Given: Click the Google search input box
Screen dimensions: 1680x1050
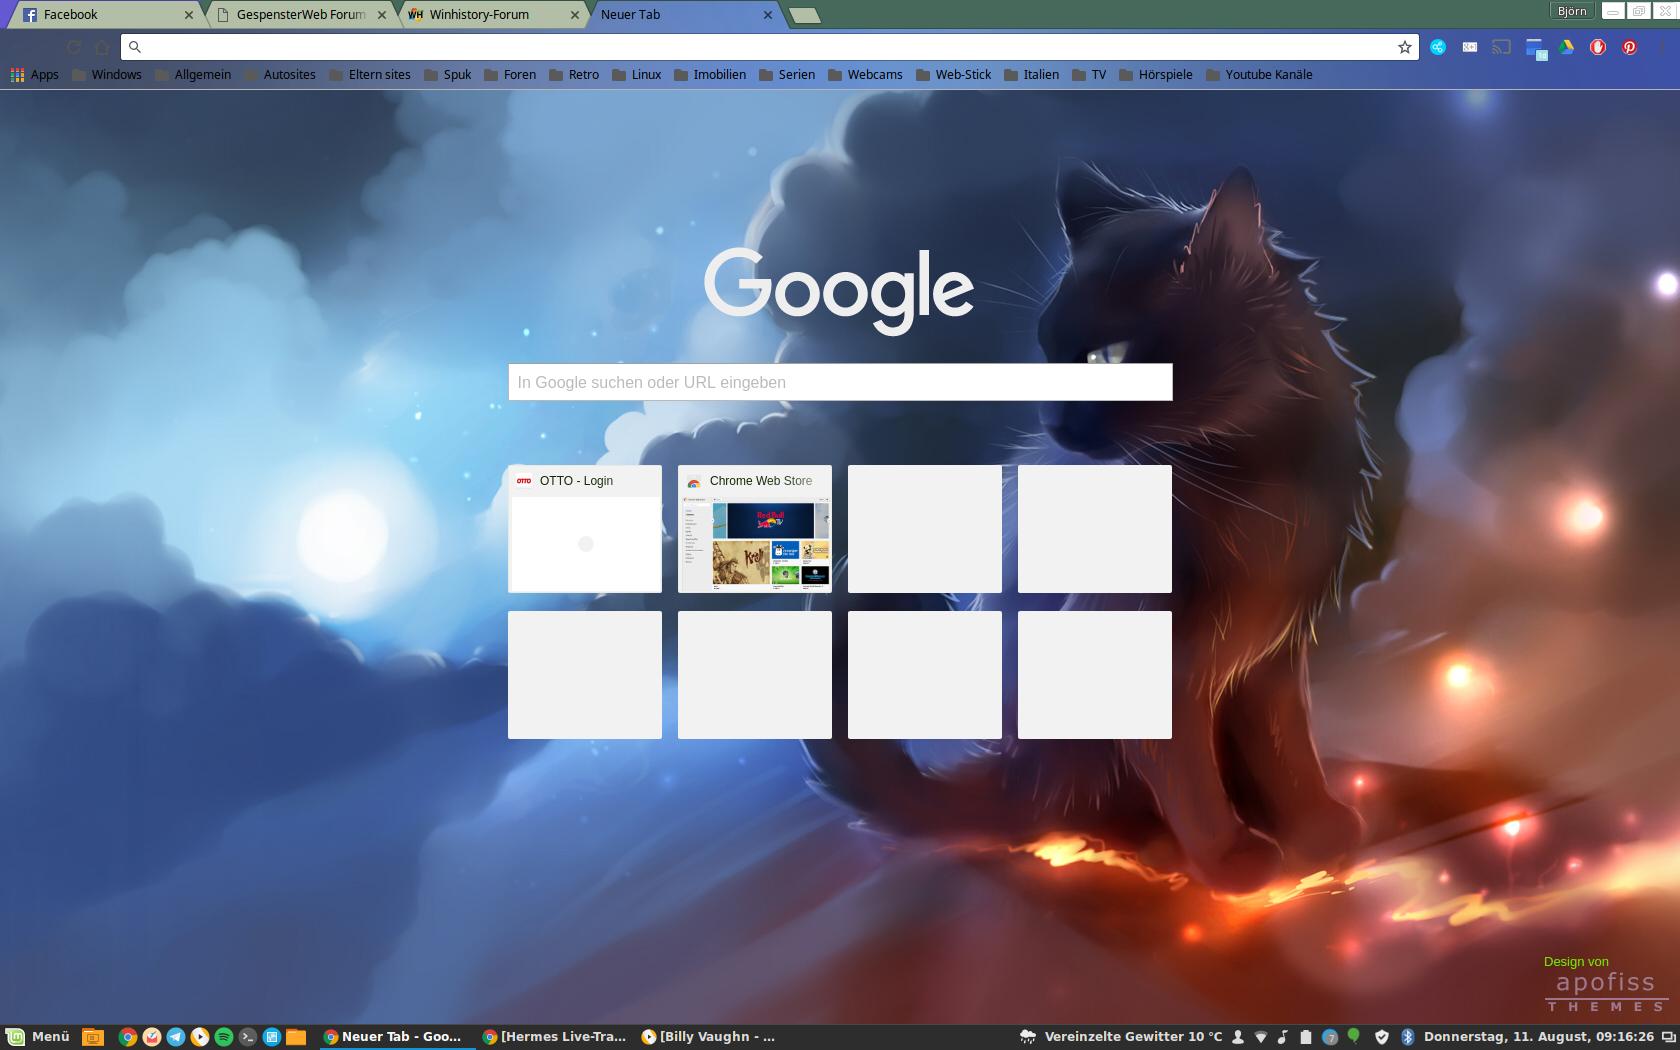Looking at the screenshot, I should click(x=840, y=382).
